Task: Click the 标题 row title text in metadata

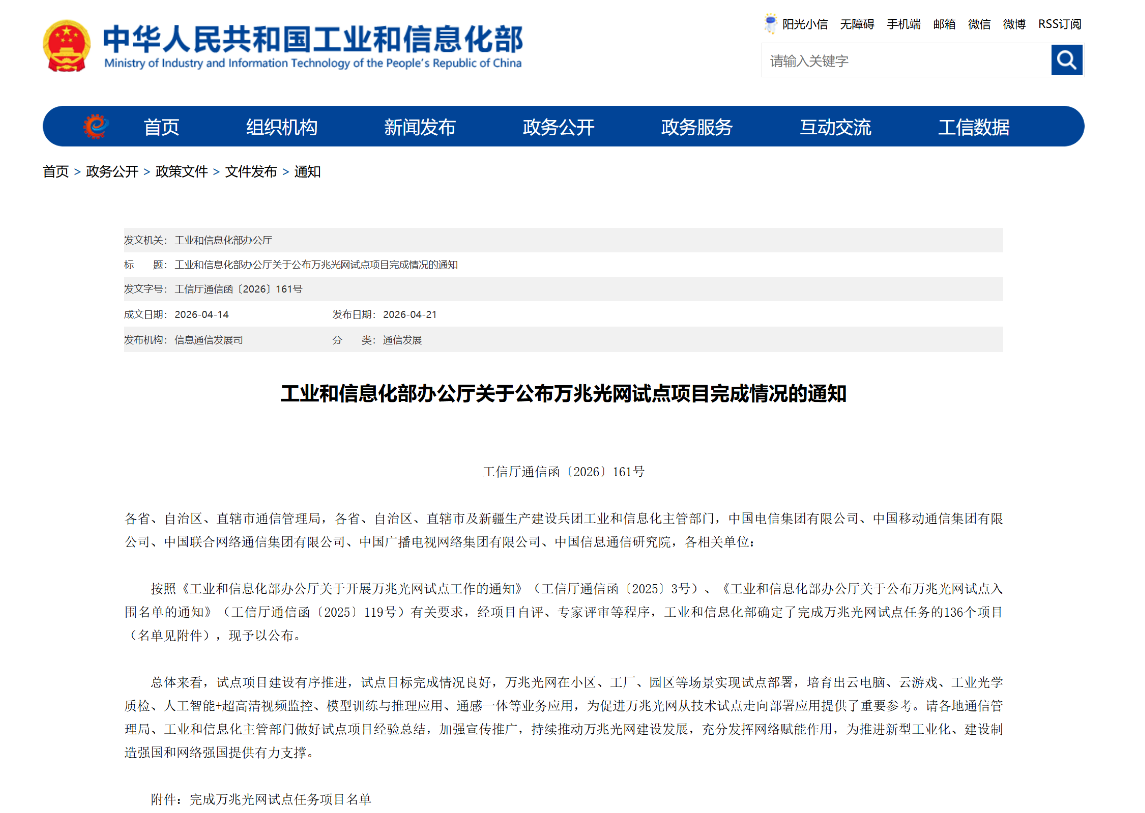Action: [315, 265]
